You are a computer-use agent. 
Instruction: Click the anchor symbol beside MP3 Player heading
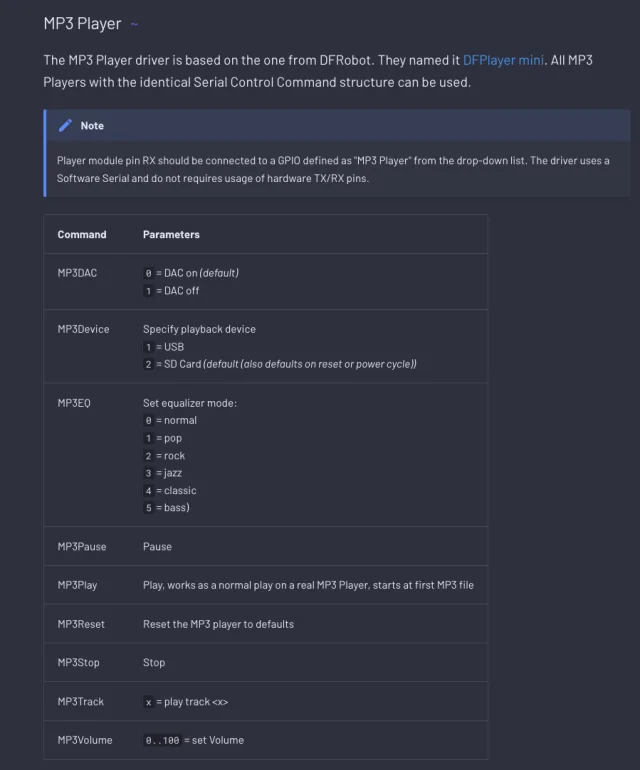tap(135, 24)
